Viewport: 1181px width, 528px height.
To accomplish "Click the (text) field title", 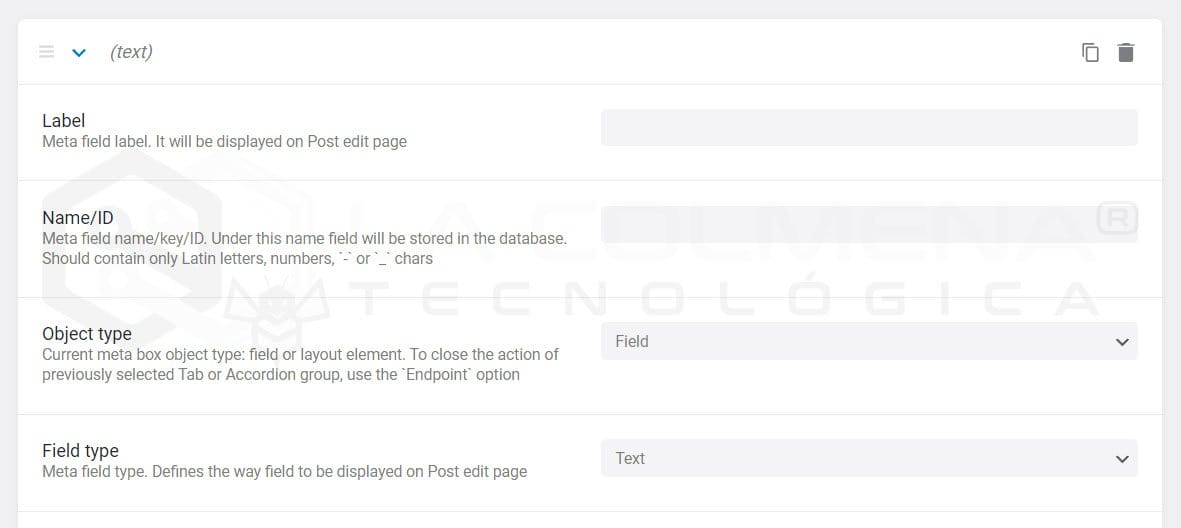I will pyautogui.click(x=131, y=52).
